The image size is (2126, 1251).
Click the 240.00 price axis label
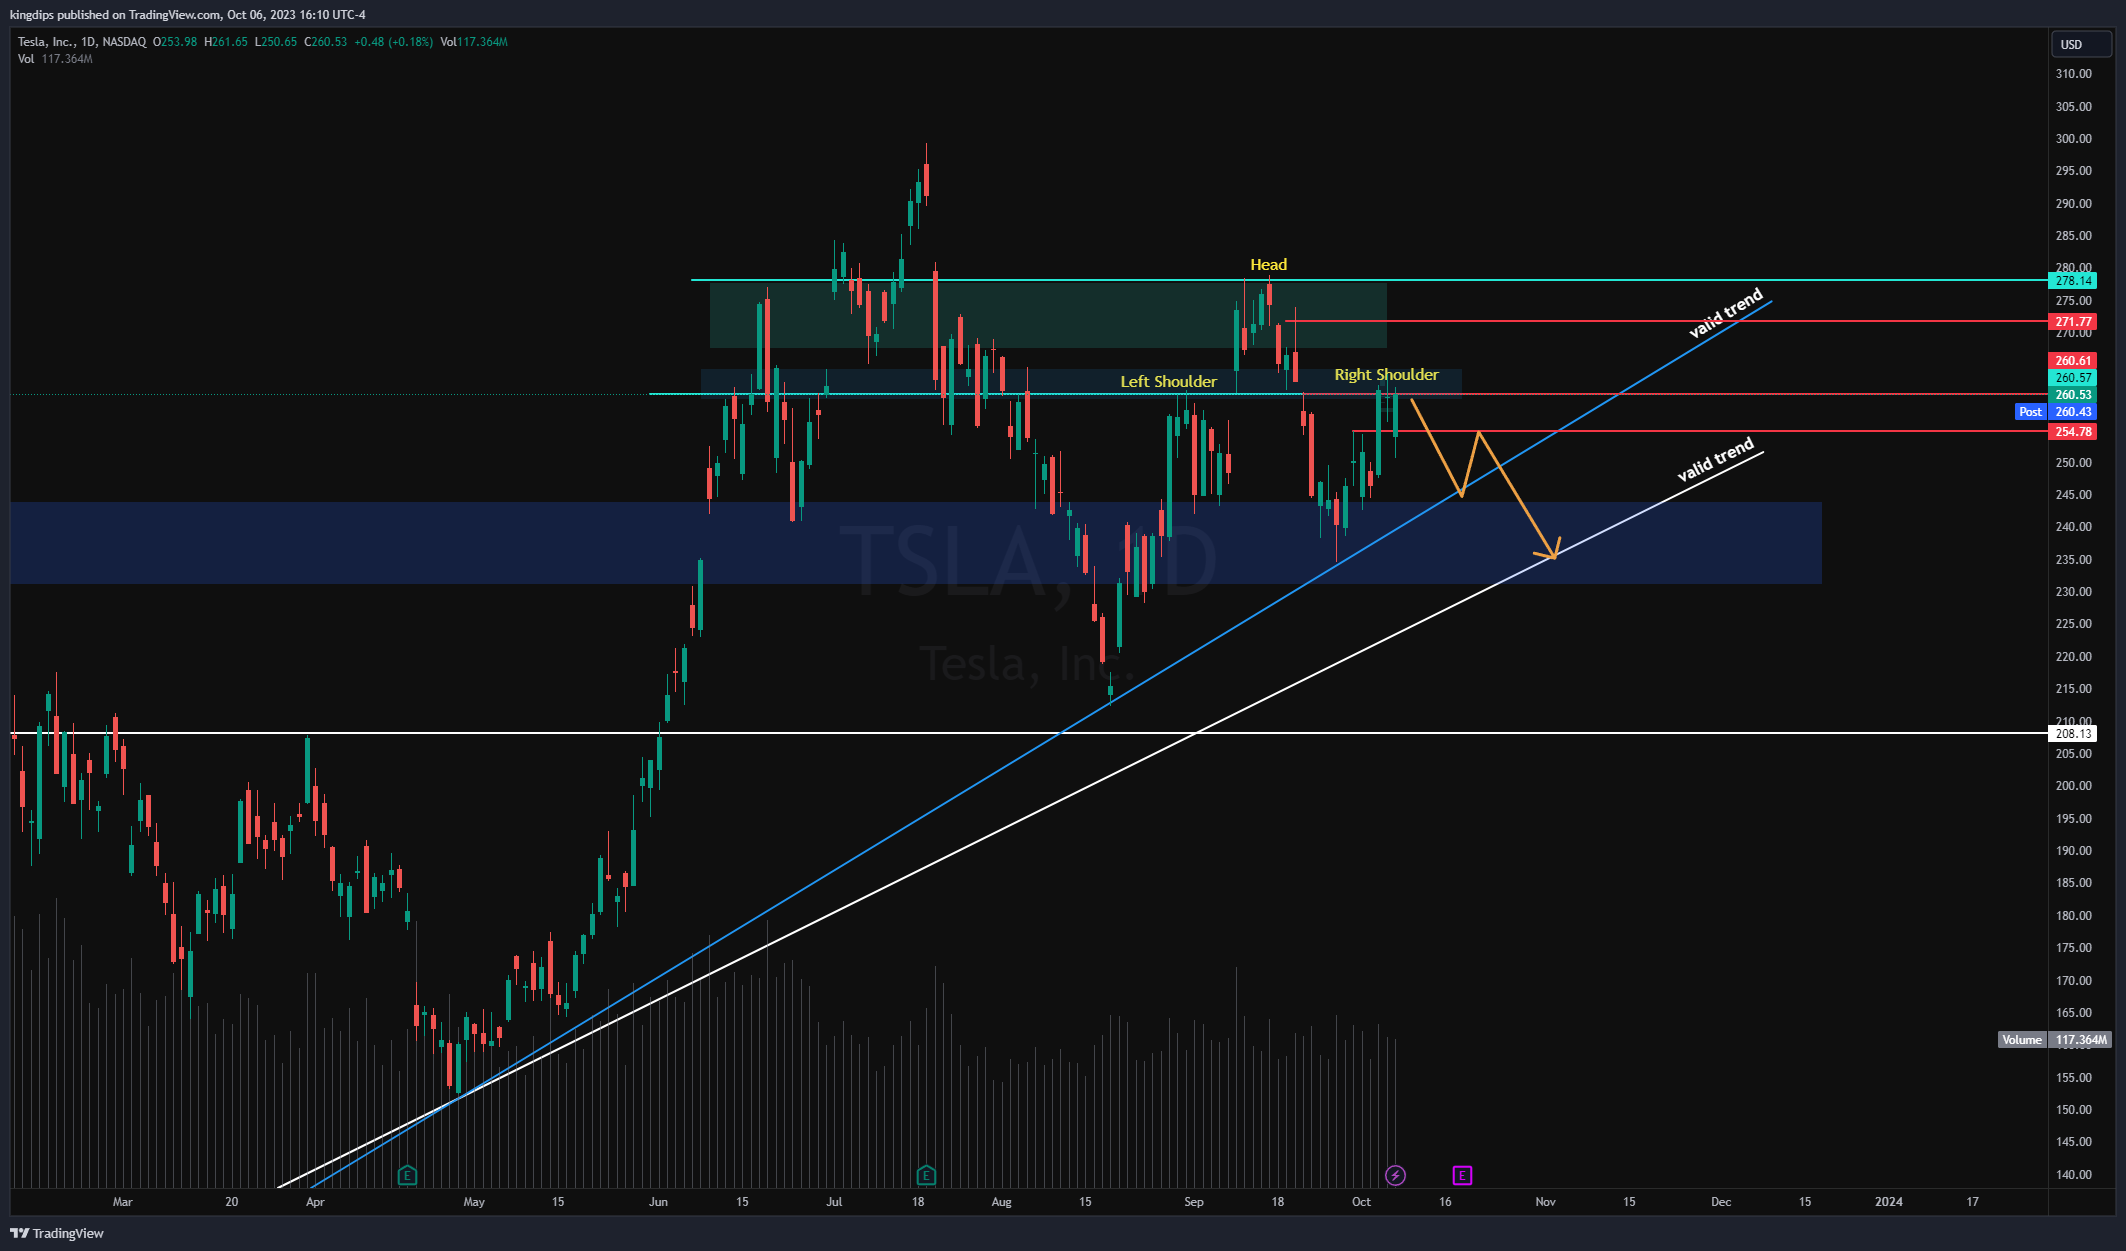[2073, 527]
